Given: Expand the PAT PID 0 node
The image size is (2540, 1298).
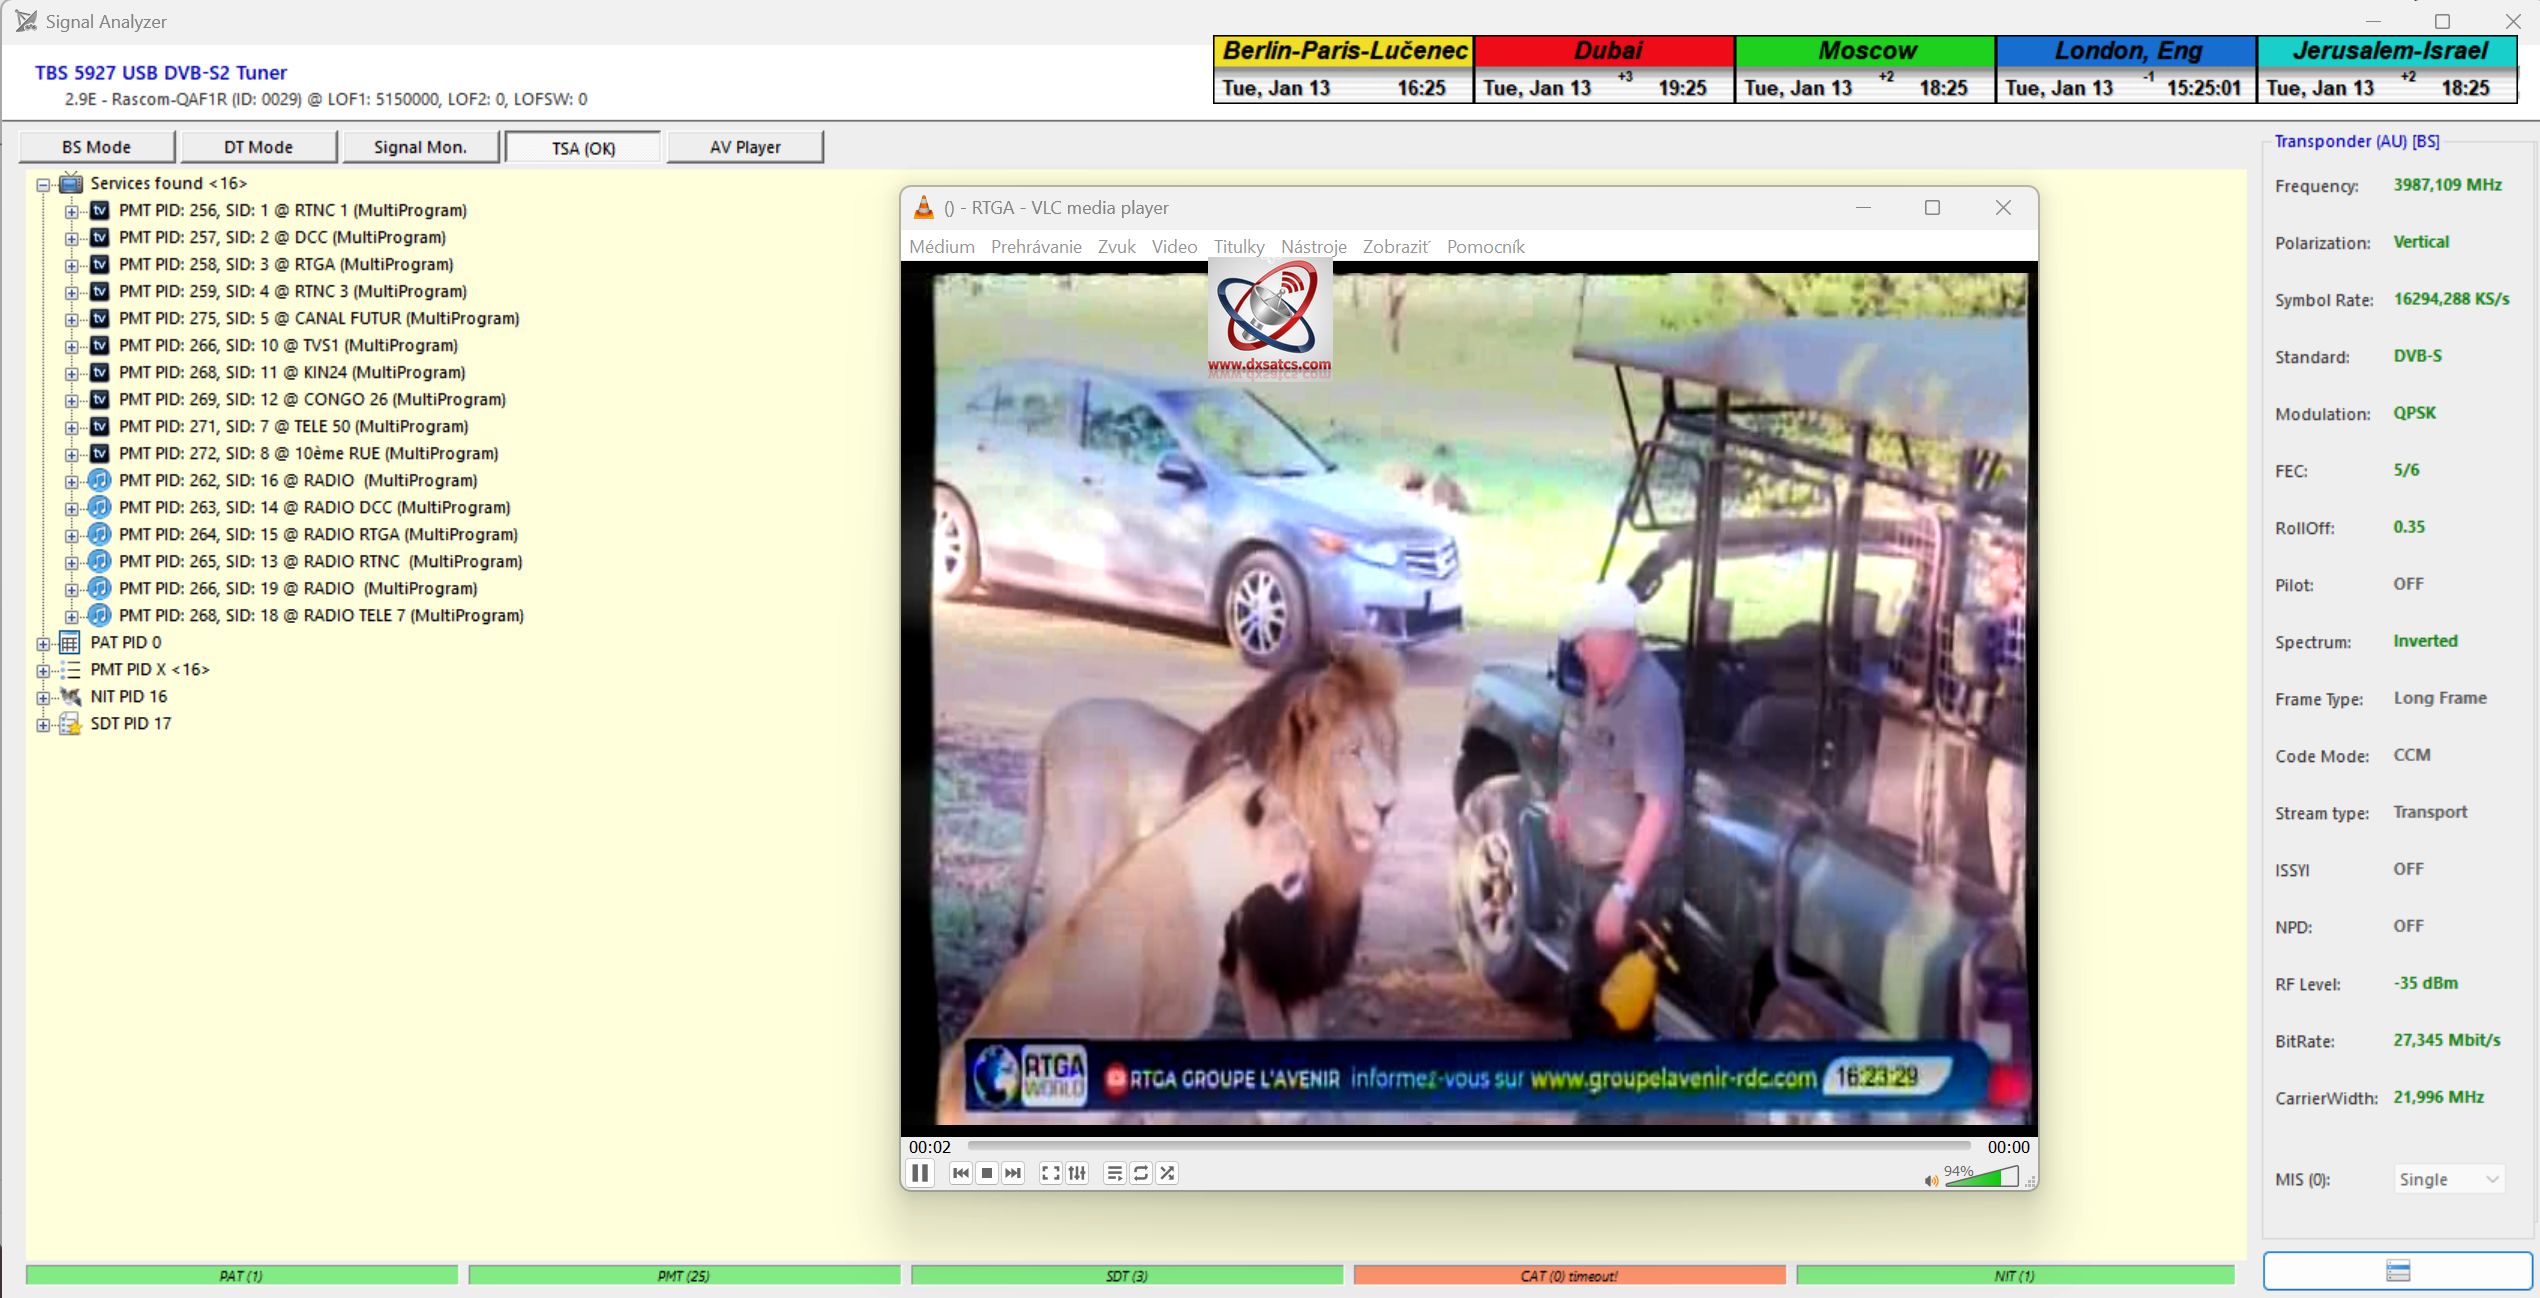Looking at the screenshot, I should 43,643.
